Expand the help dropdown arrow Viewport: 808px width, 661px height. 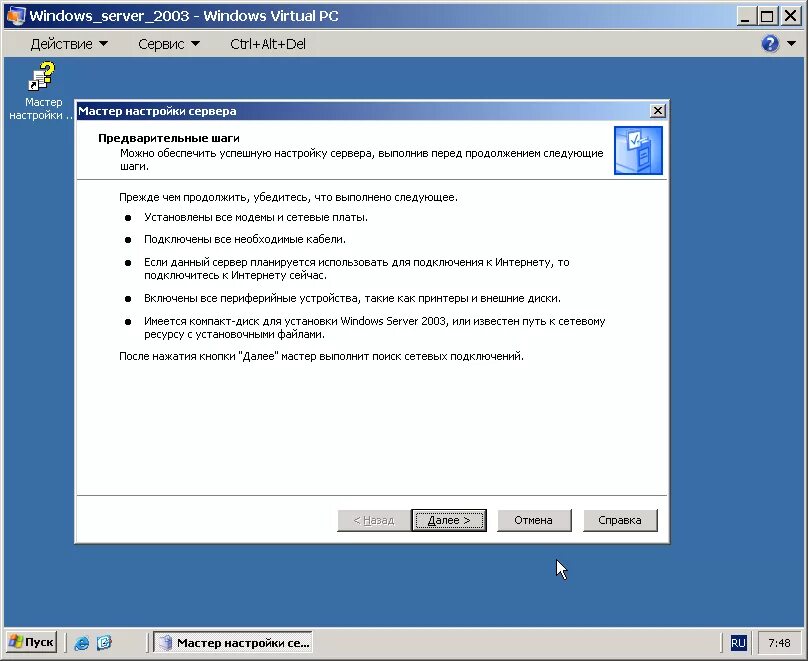click(792, 44)
